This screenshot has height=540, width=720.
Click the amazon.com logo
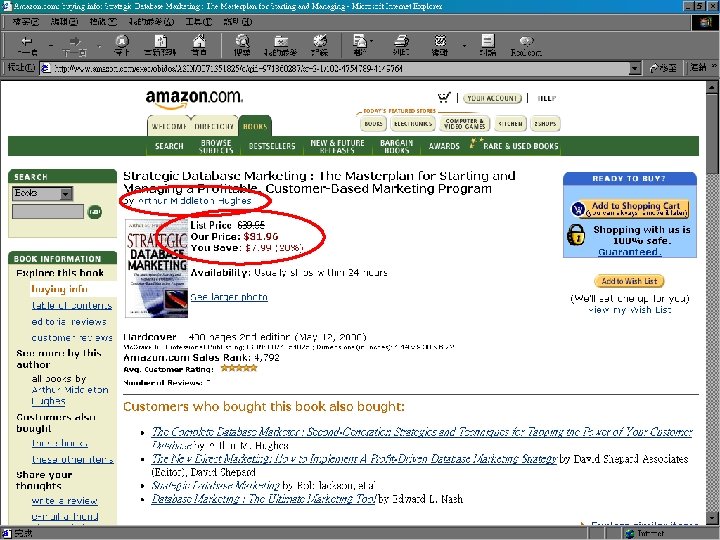194,99
